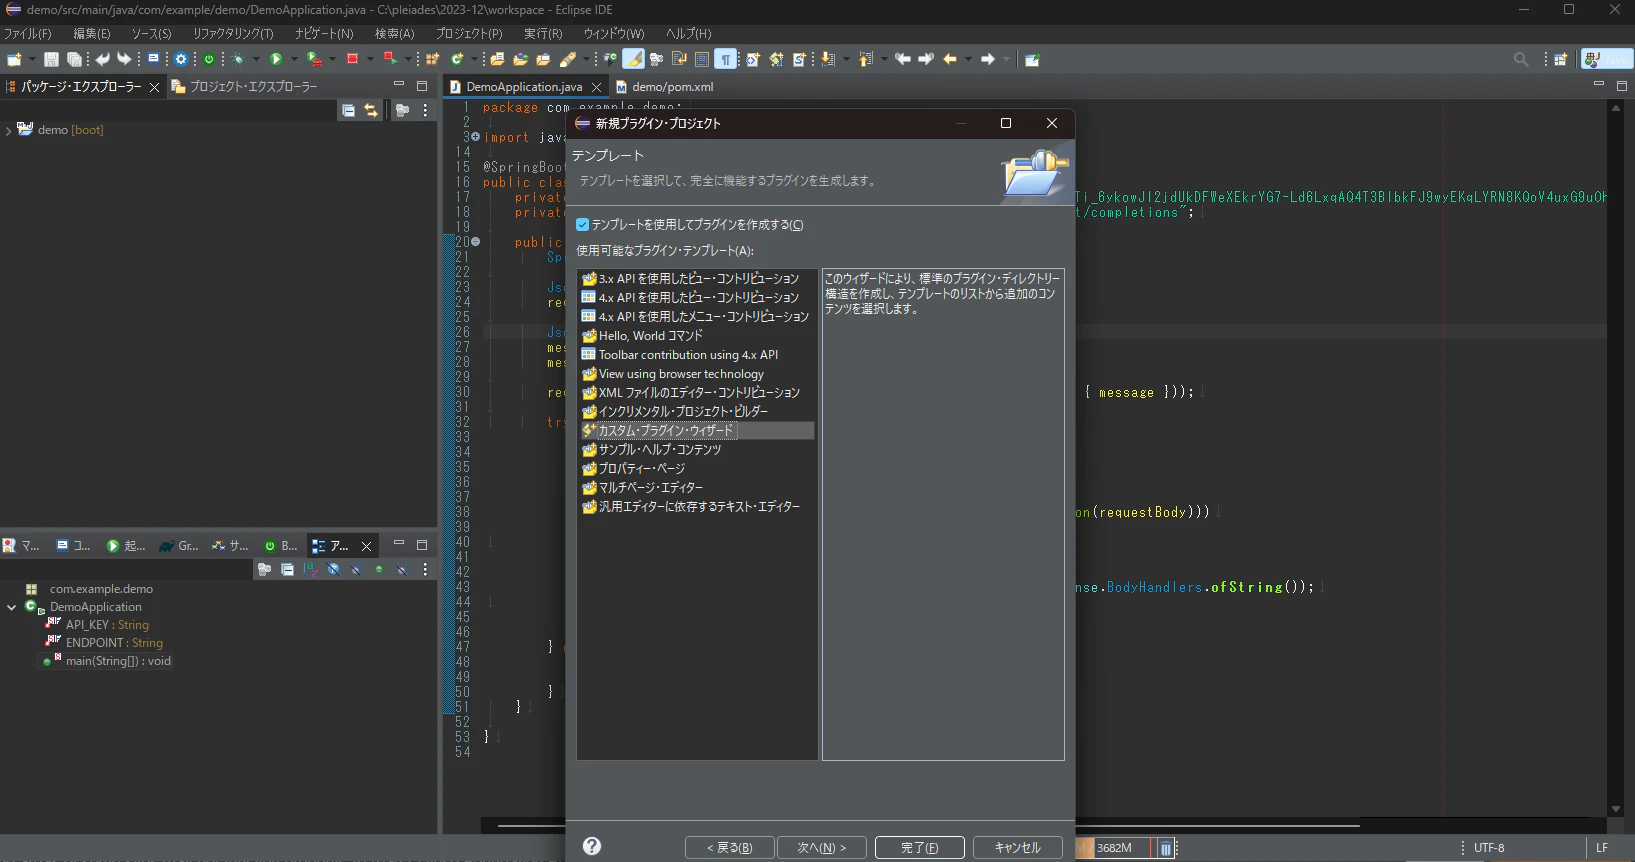Click the green Run button in the toolbar
Screen dimensions: 1635x862
tap(276, 60)
